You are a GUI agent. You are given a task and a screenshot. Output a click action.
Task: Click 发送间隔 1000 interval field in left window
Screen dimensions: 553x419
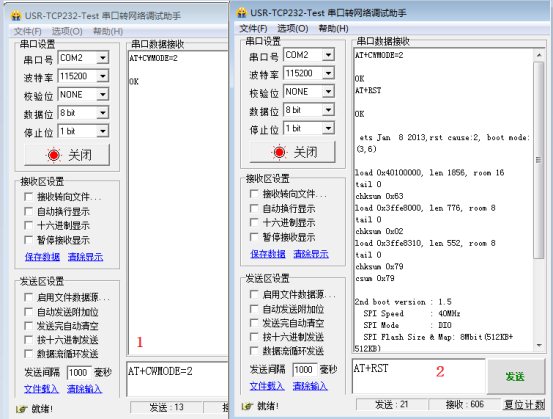click(79, 373)
